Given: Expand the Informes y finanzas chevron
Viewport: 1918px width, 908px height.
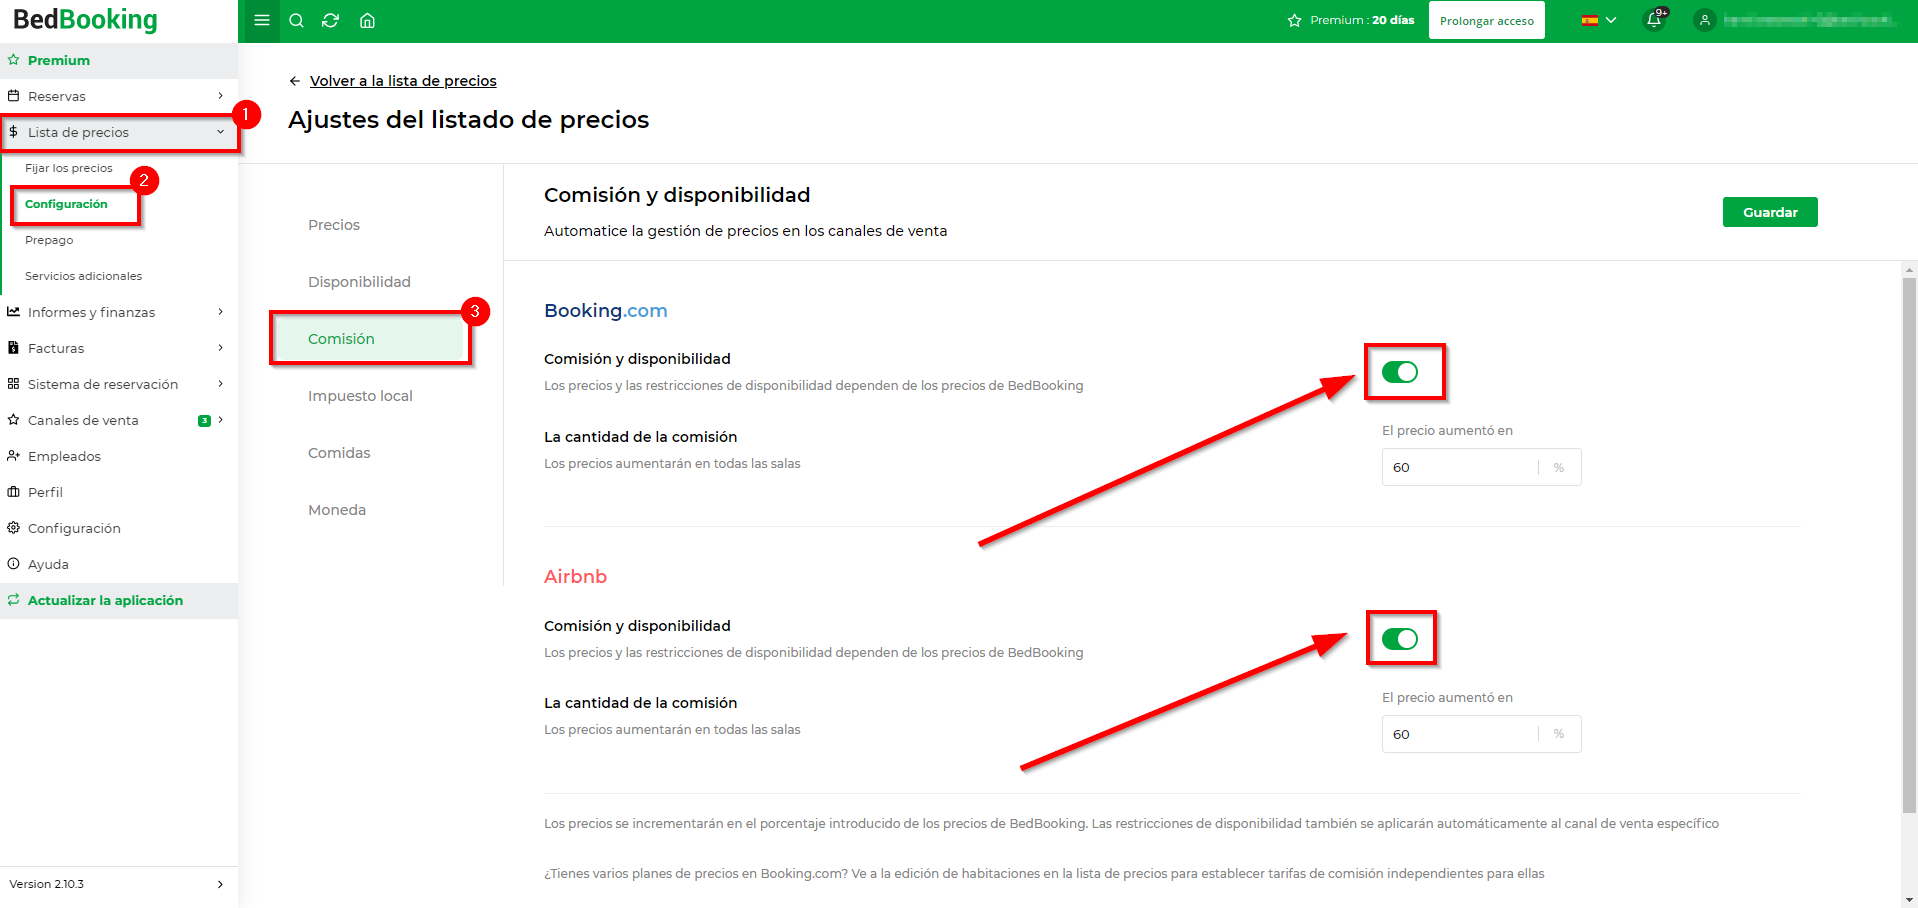Looking at the screenshot, I should tap(221, 312).
